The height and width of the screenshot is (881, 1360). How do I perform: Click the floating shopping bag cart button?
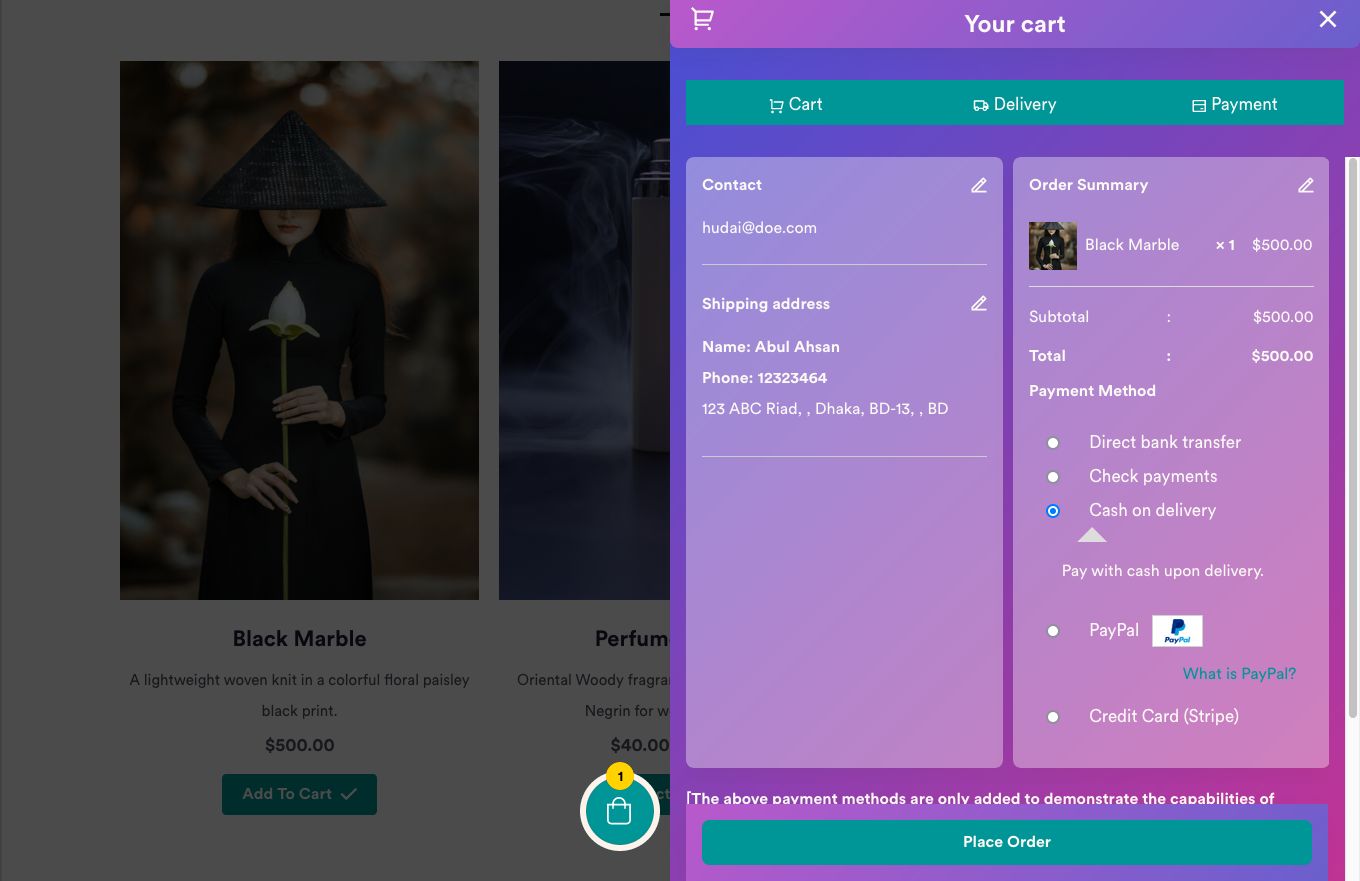pyautogui.click(x=619, y=810)
